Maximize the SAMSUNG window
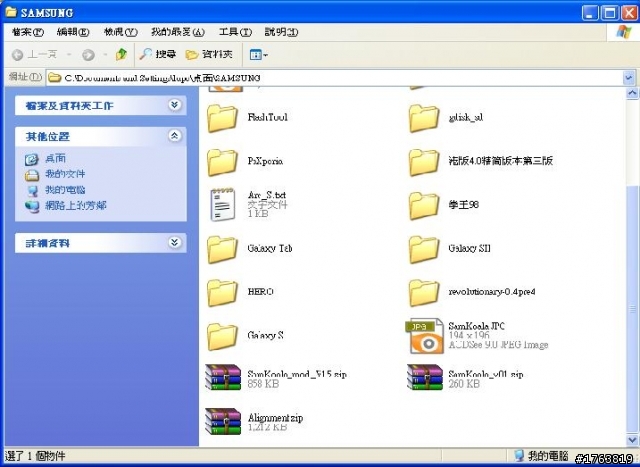 pos(610,13)
